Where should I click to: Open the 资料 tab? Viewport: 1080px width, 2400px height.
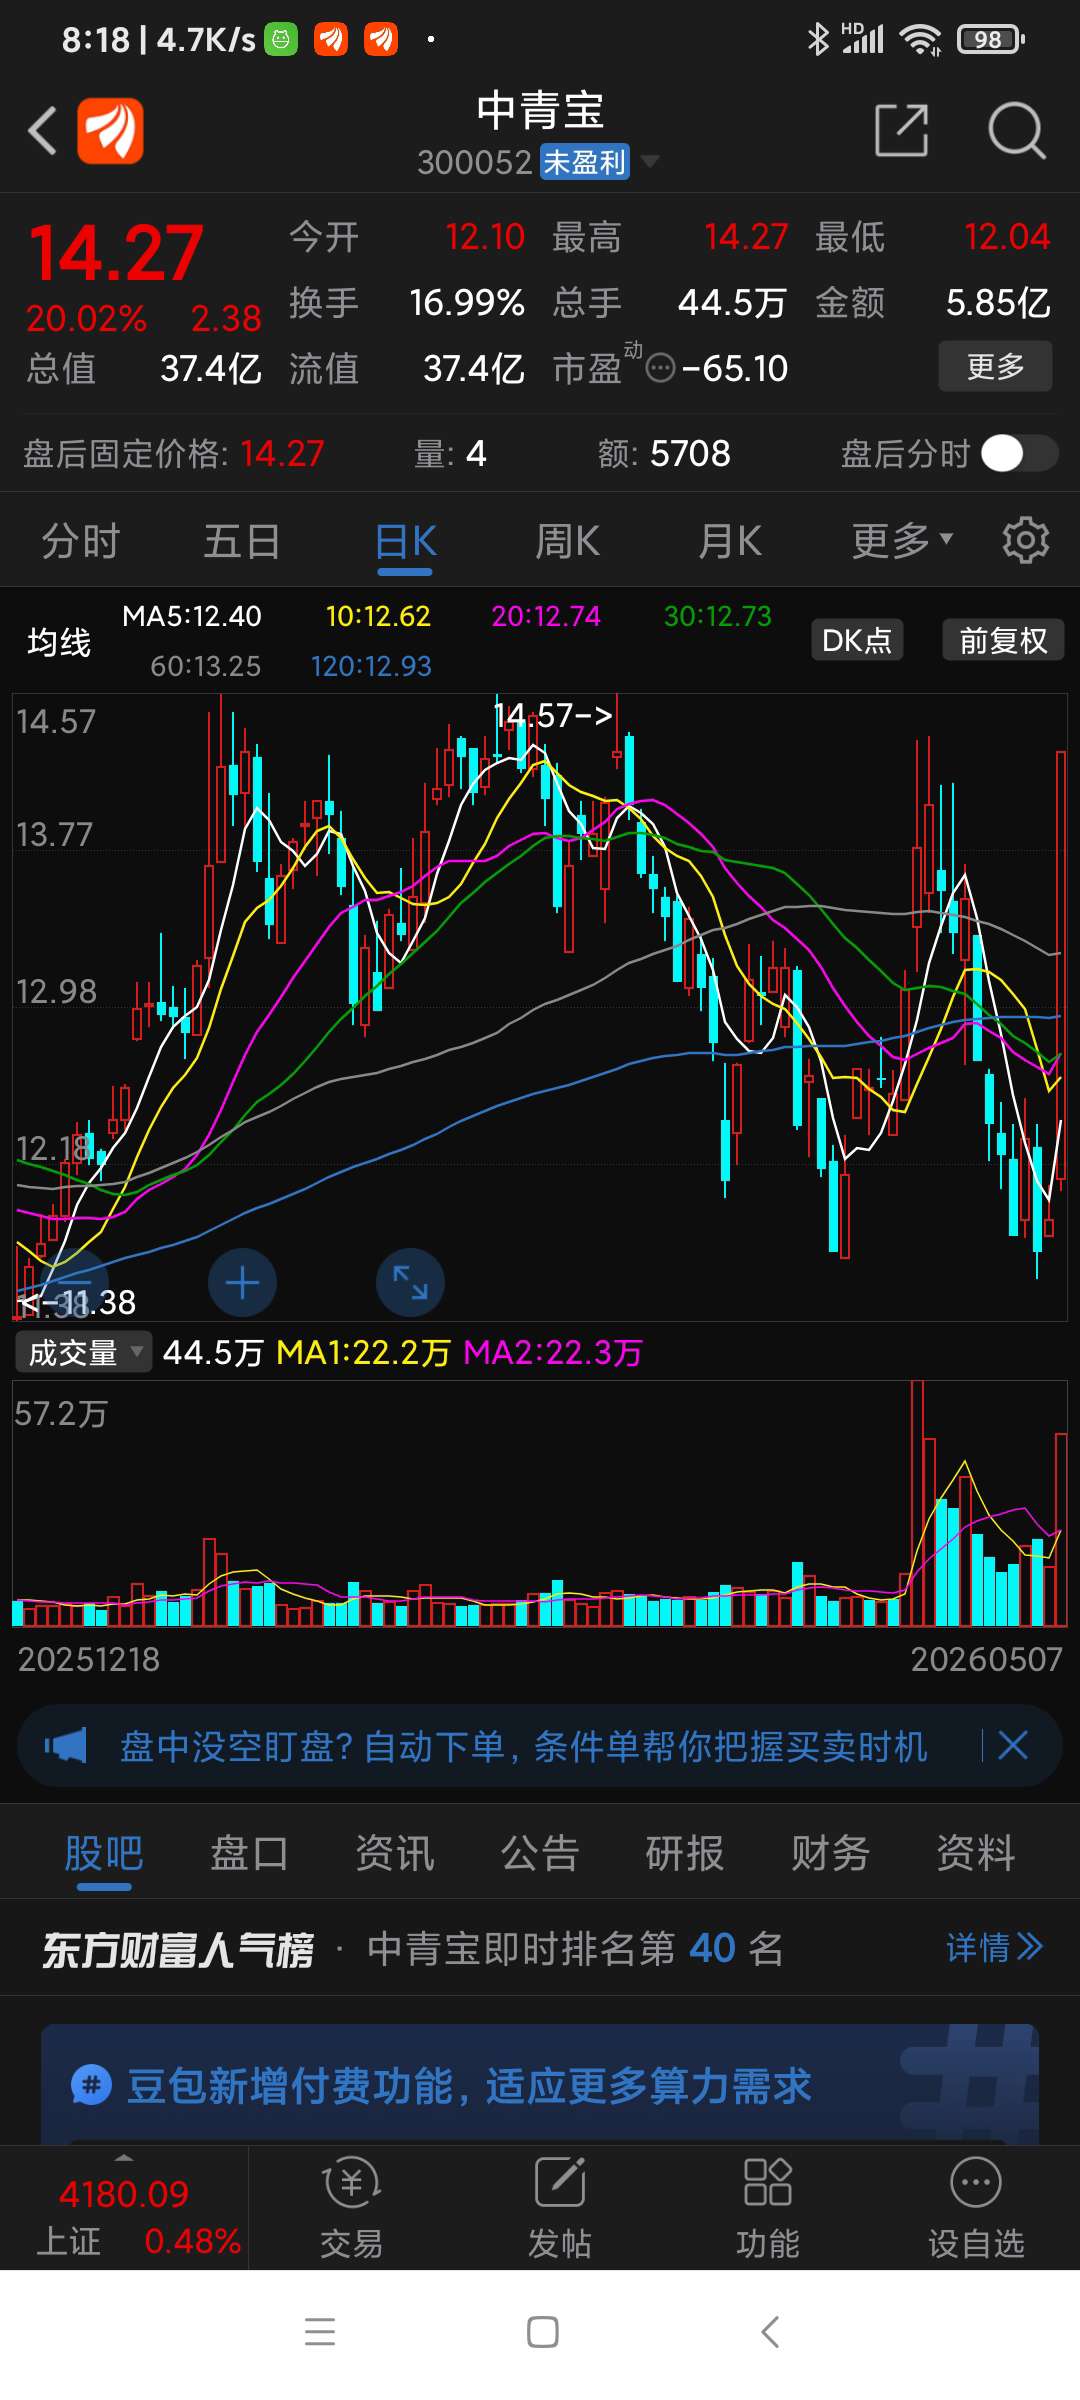(x=976, y=1852)
